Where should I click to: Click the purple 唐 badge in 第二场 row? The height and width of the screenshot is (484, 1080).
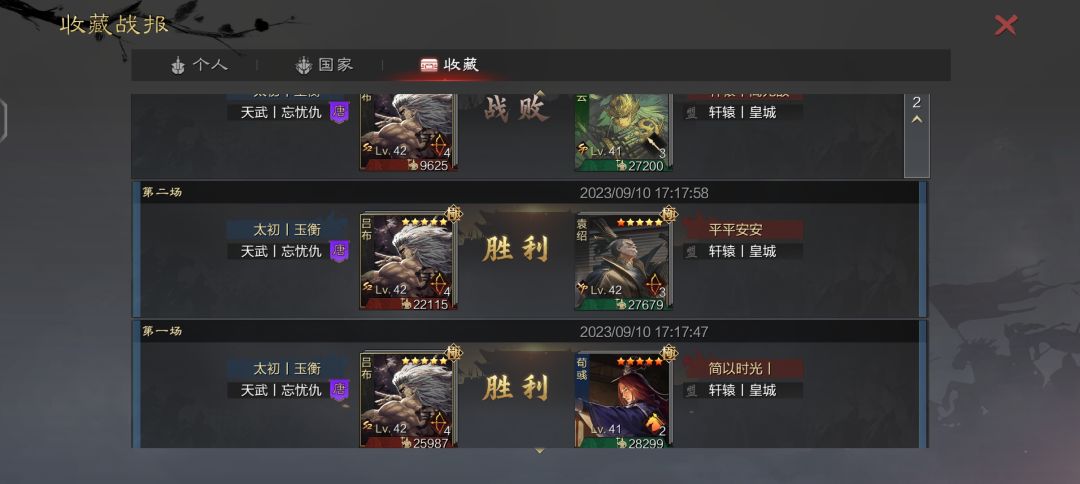click(339, 251)
